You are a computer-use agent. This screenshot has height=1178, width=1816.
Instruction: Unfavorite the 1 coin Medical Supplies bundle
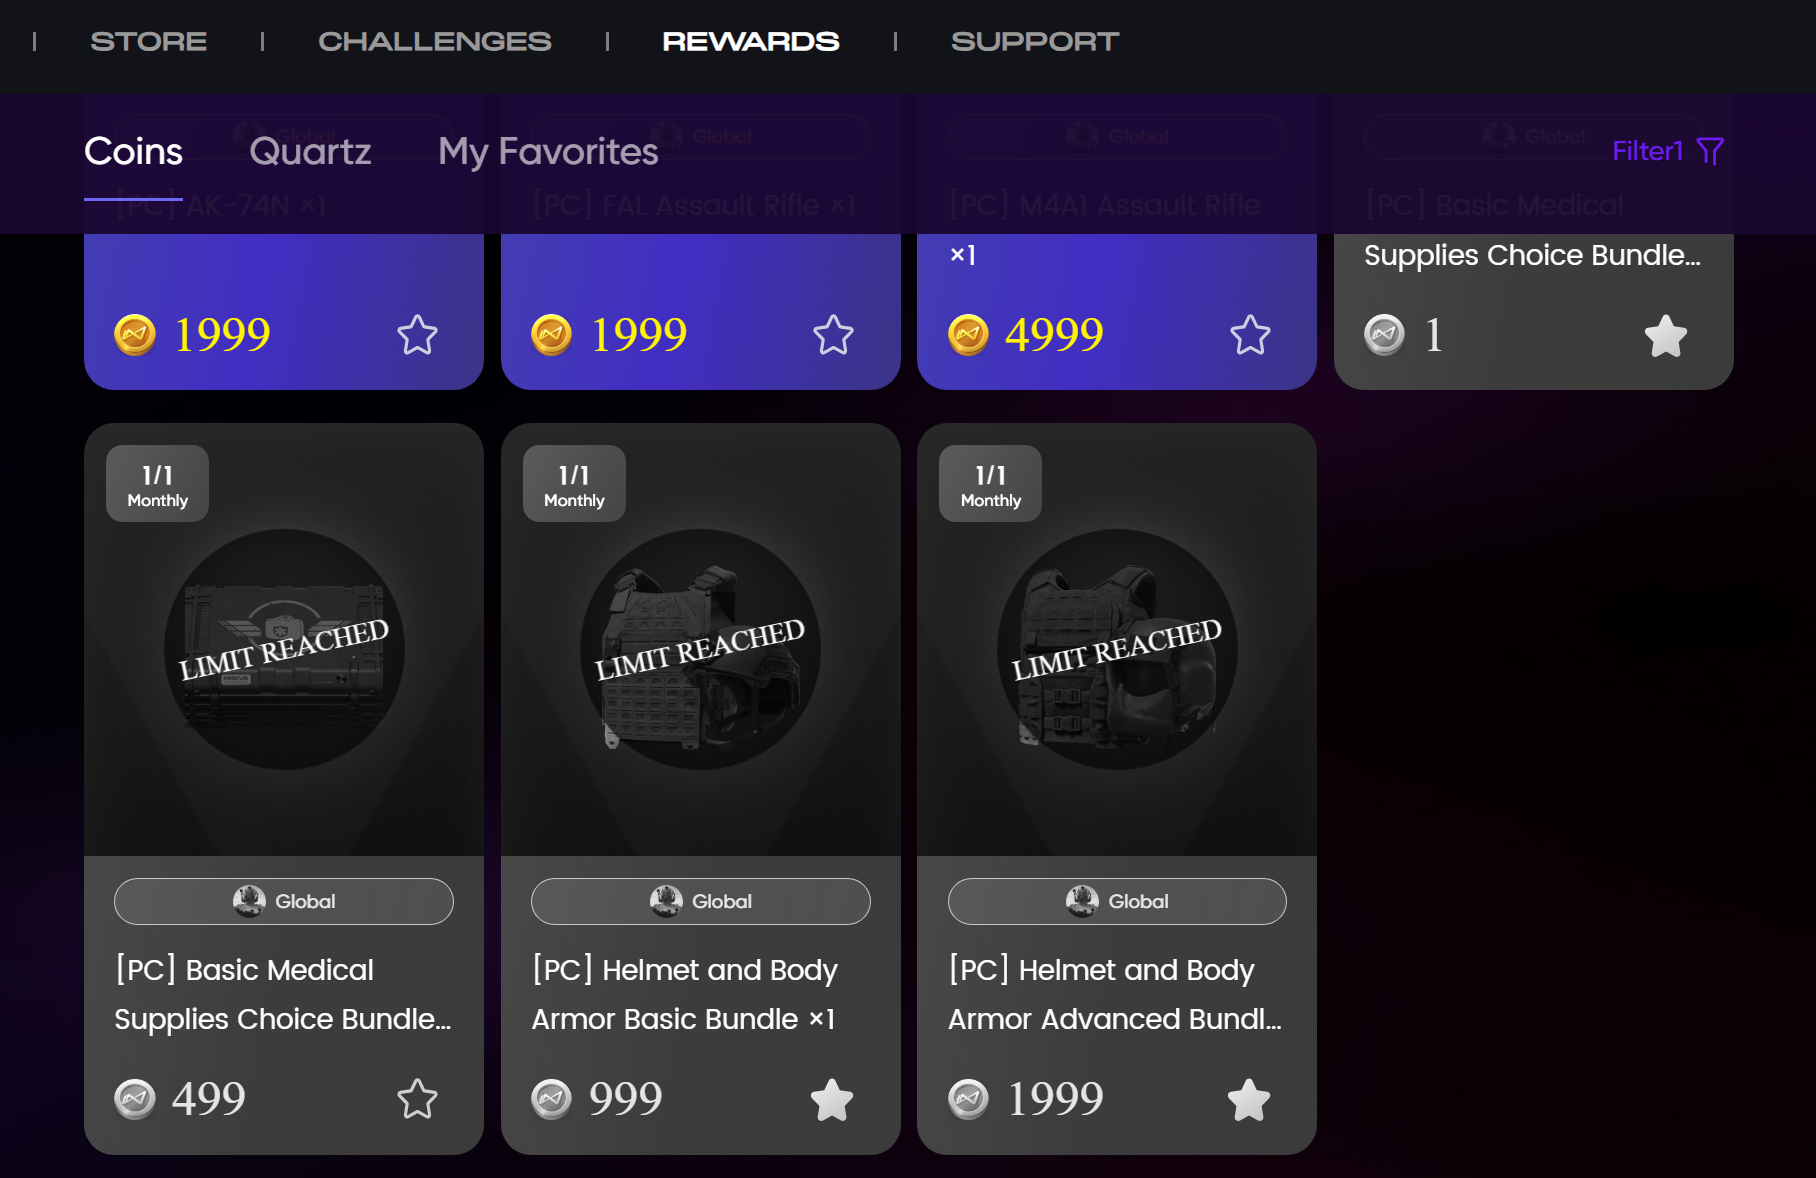[x=1666, y=335]
